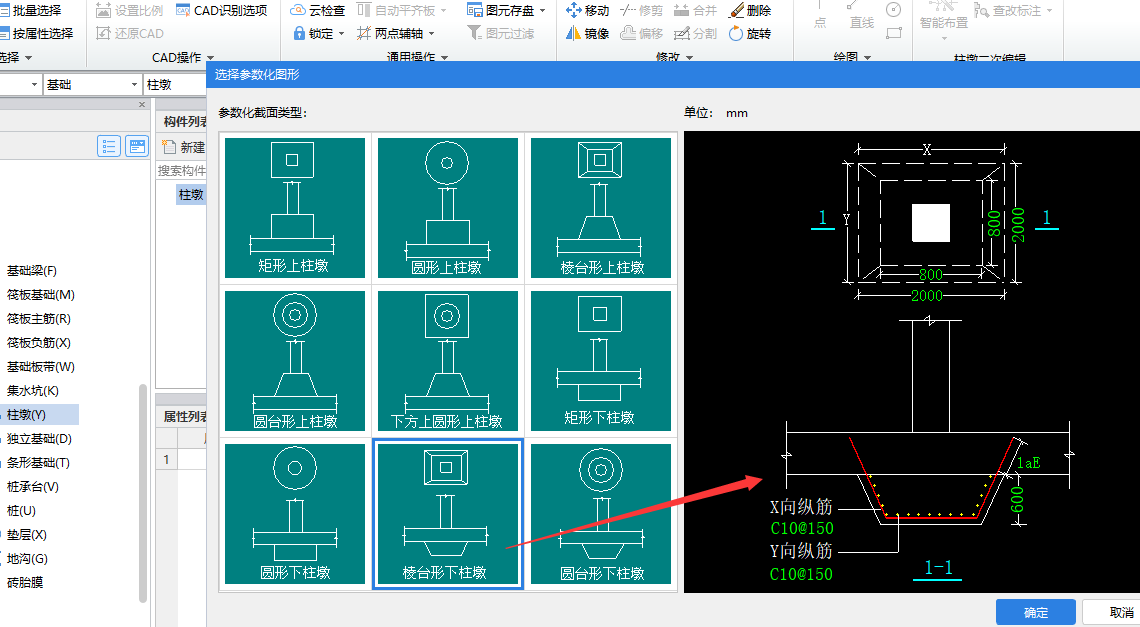Select 筏板负筋(X) in the navigation tree
The image size is (1140, 627).
click(x=39, y=343)
